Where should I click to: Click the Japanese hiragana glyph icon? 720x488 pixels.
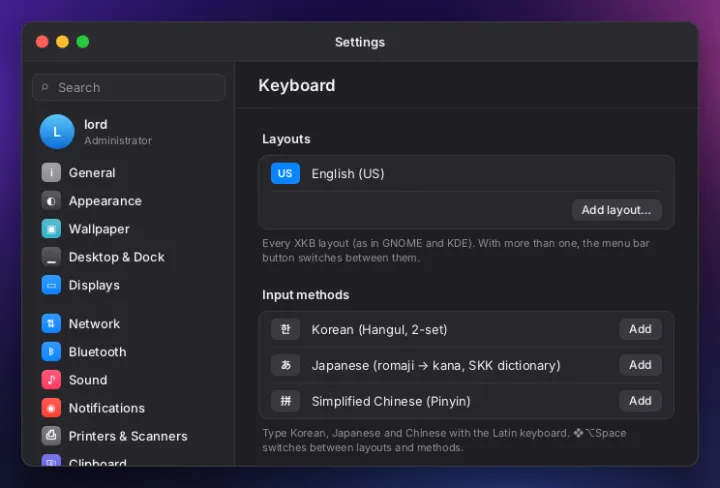pyautogui.click(x=285, y=365)
